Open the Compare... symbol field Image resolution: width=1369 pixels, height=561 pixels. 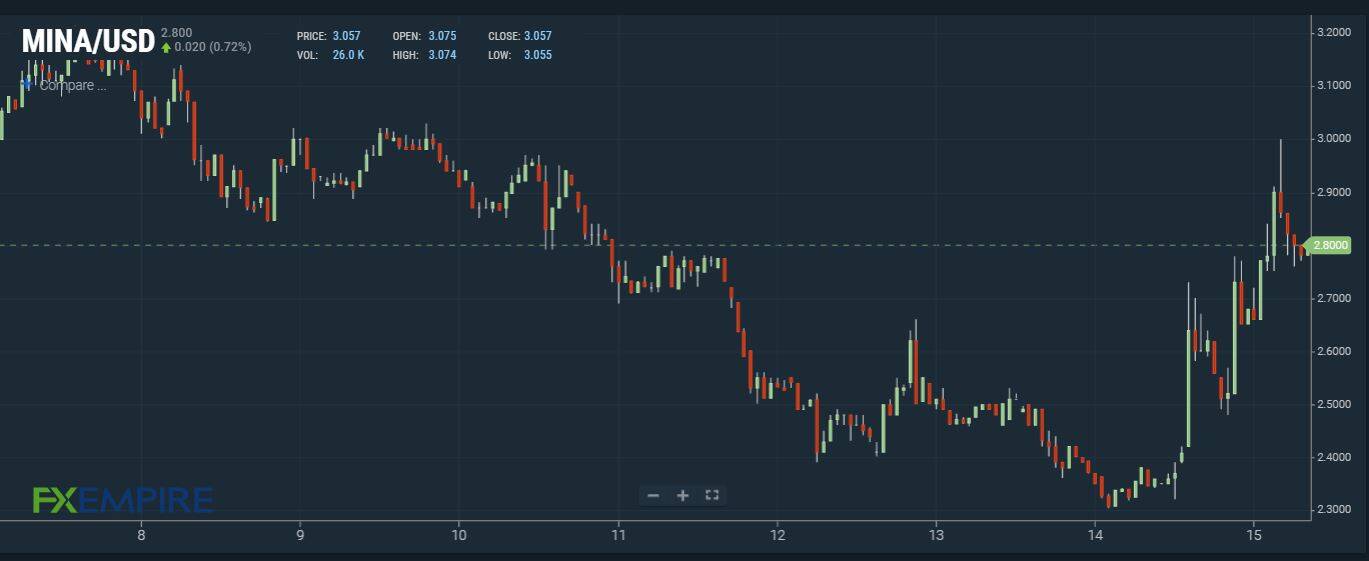coord(72,86)
